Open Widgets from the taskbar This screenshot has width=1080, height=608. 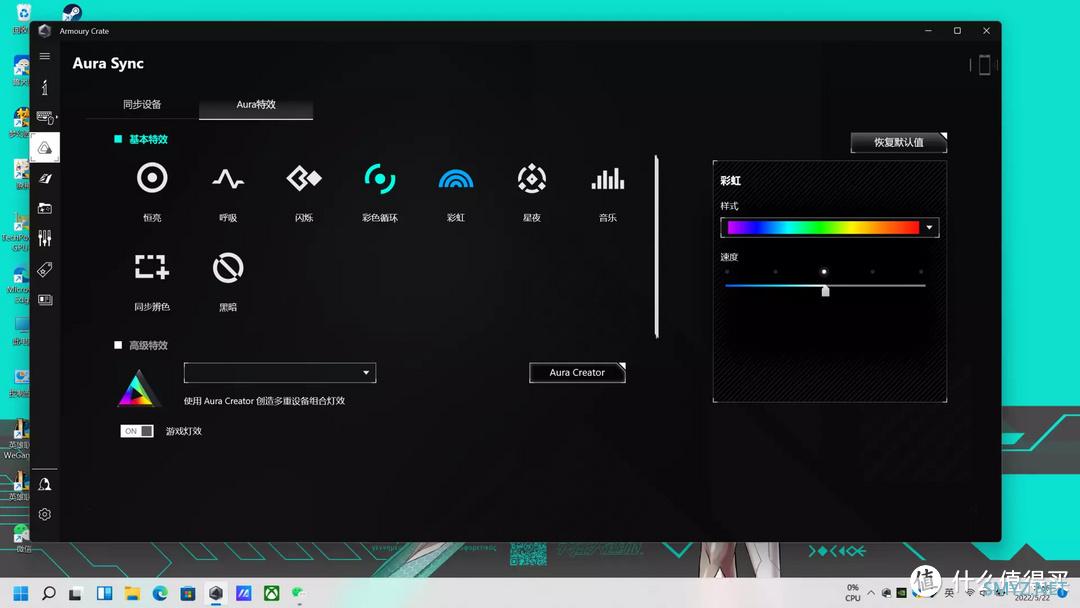coord(104,593)
